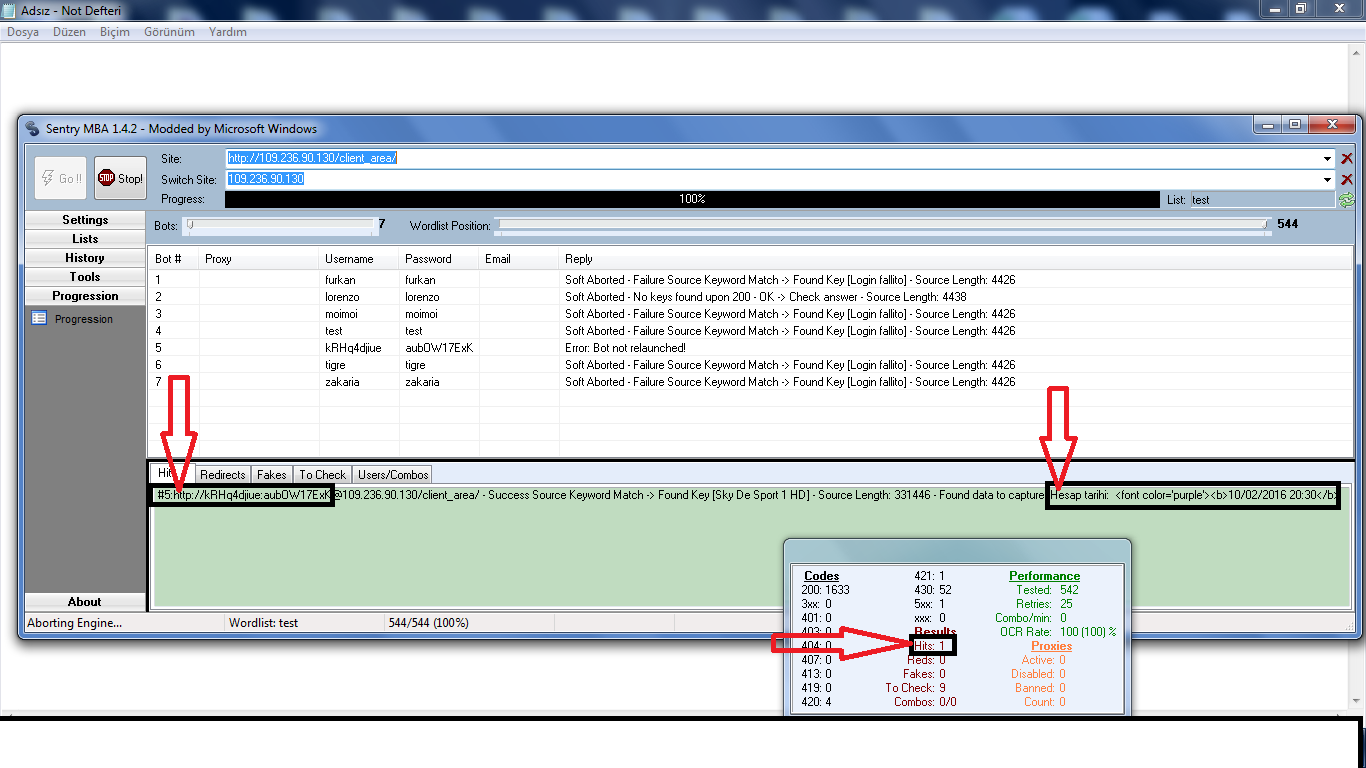Image resolution: width=1366 pixels, height=768 pixels.
Task: Click the Notepad icon in the title bar
Action: tap(10, 9)
